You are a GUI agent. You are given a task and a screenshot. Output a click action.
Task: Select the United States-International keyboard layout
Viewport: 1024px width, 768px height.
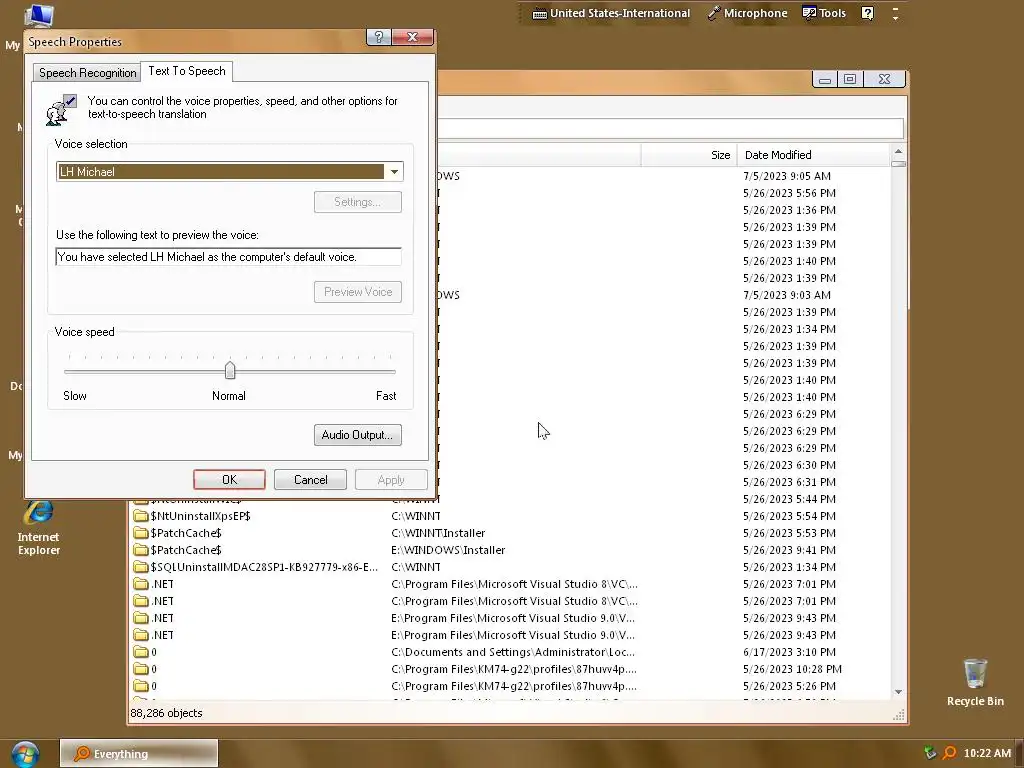[611, 13]
